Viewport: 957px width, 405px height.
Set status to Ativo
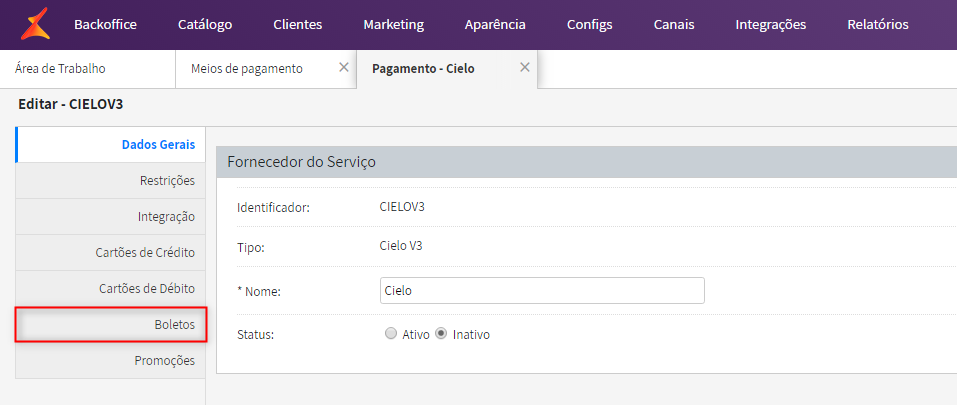[x=391, y=334]
